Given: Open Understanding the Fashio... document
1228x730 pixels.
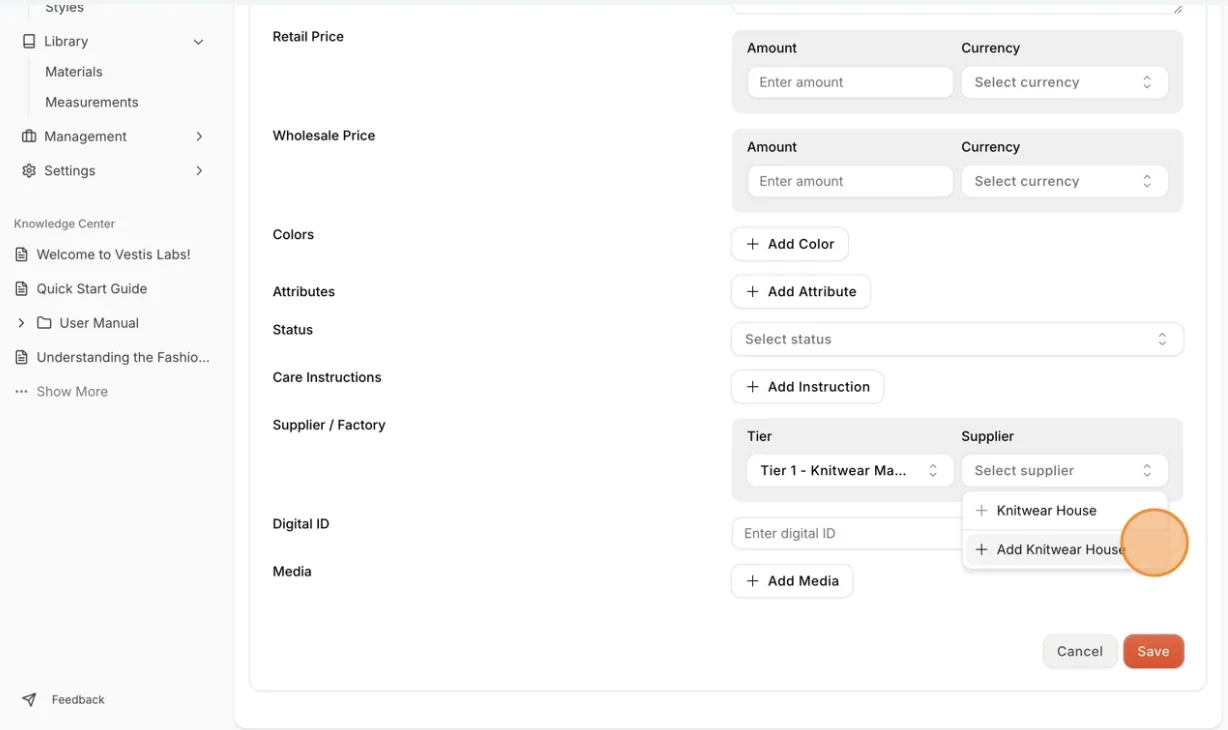Looking at the screenshot, I should [123, 357].
